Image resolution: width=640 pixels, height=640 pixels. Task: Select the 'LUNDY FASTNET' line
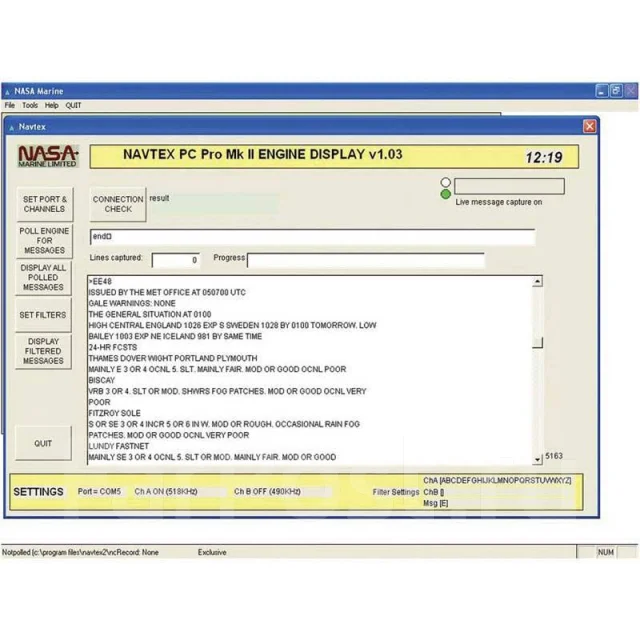tap(118, 446)
